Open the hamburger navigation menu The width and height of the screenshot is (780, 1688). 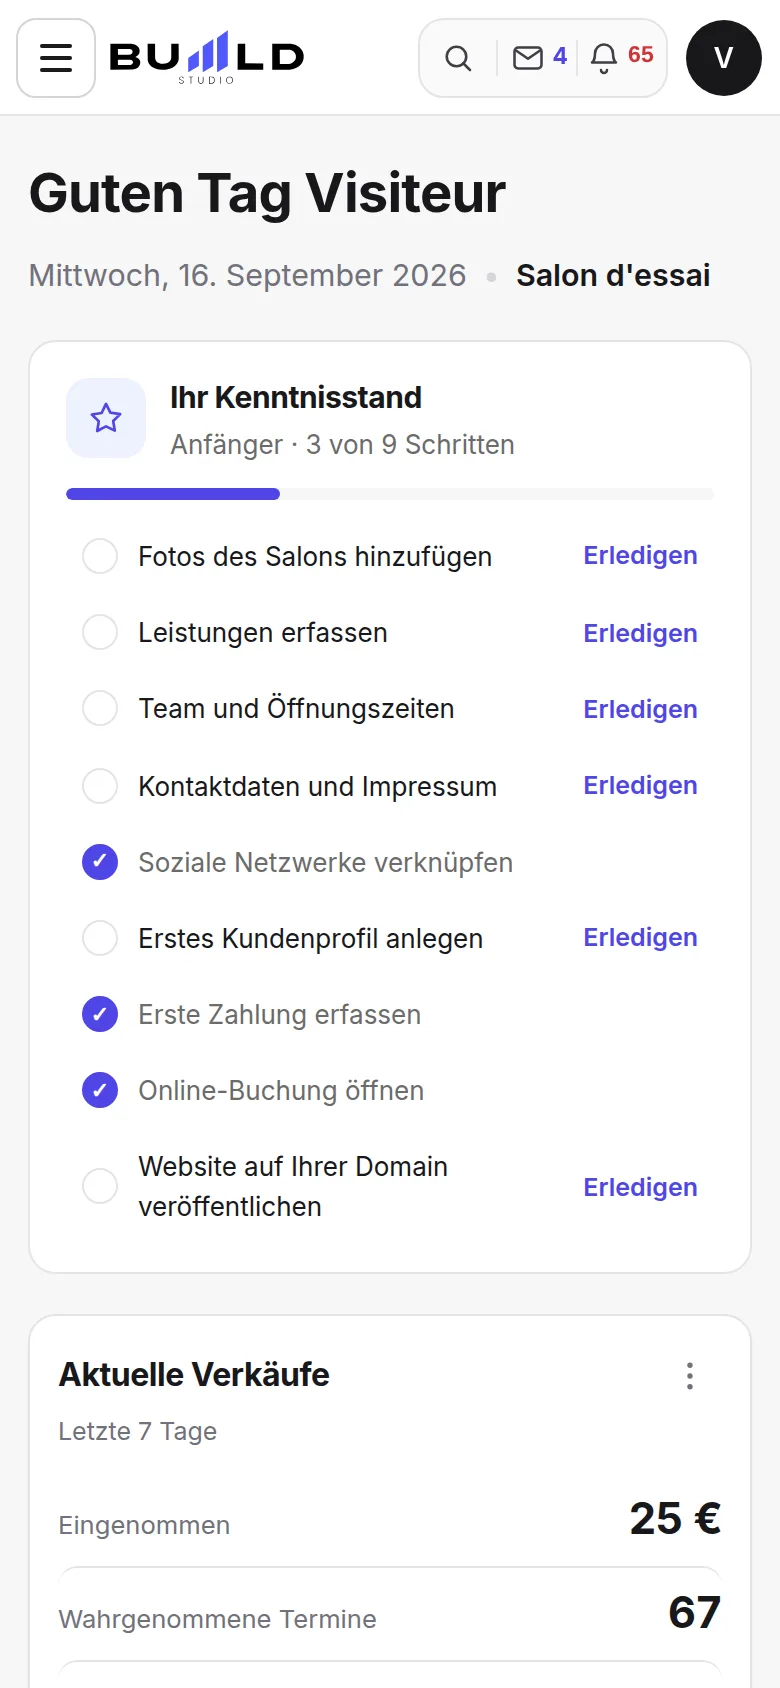(56, 58)
